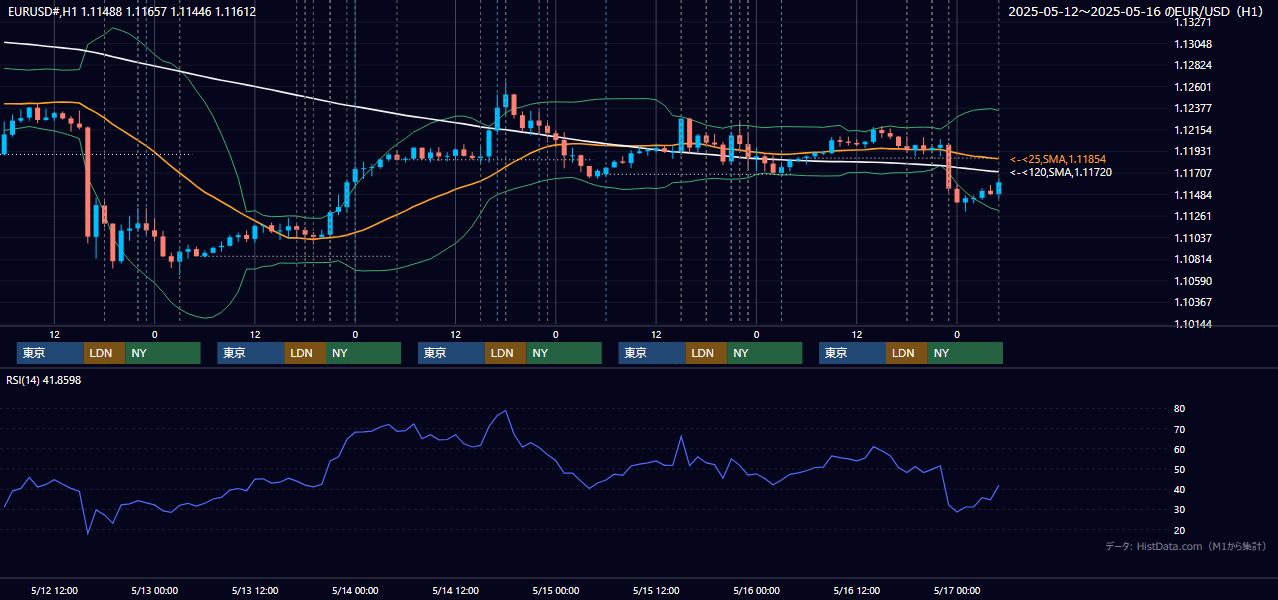Image resolution: width=1278 pixels, height=600 pixels.
Task: Select the 5/13 00:00 date label
Action: click(x=154, y=590)
